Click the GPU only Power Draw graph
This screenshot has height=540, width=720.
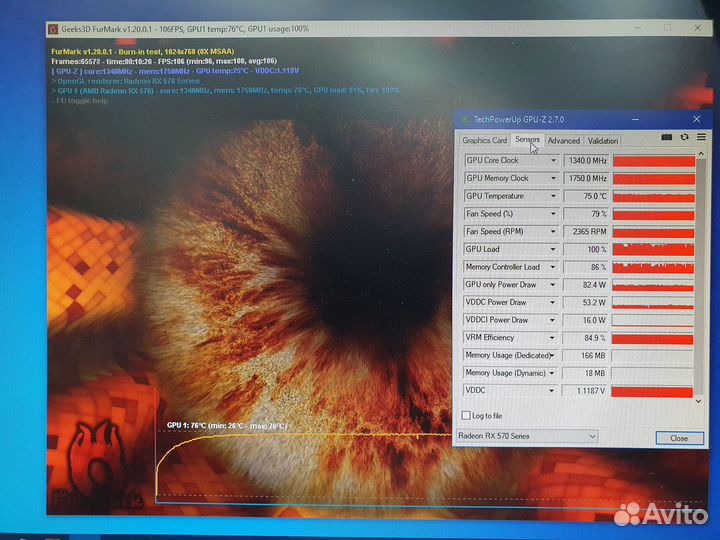[652, 285]
